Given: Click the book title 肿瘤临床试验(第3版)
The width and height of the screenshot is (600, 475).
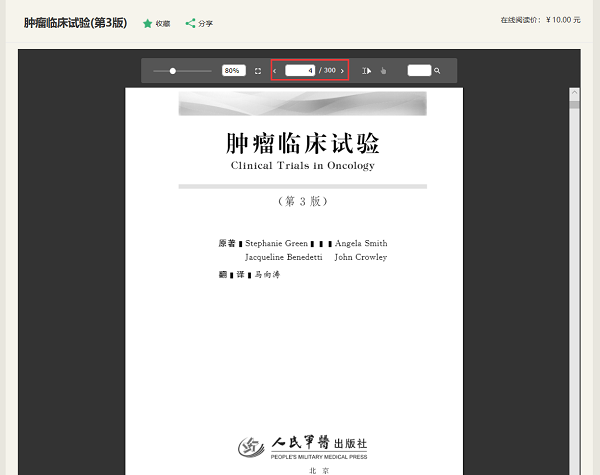Looking at the screenshot, I should point(76,22).
